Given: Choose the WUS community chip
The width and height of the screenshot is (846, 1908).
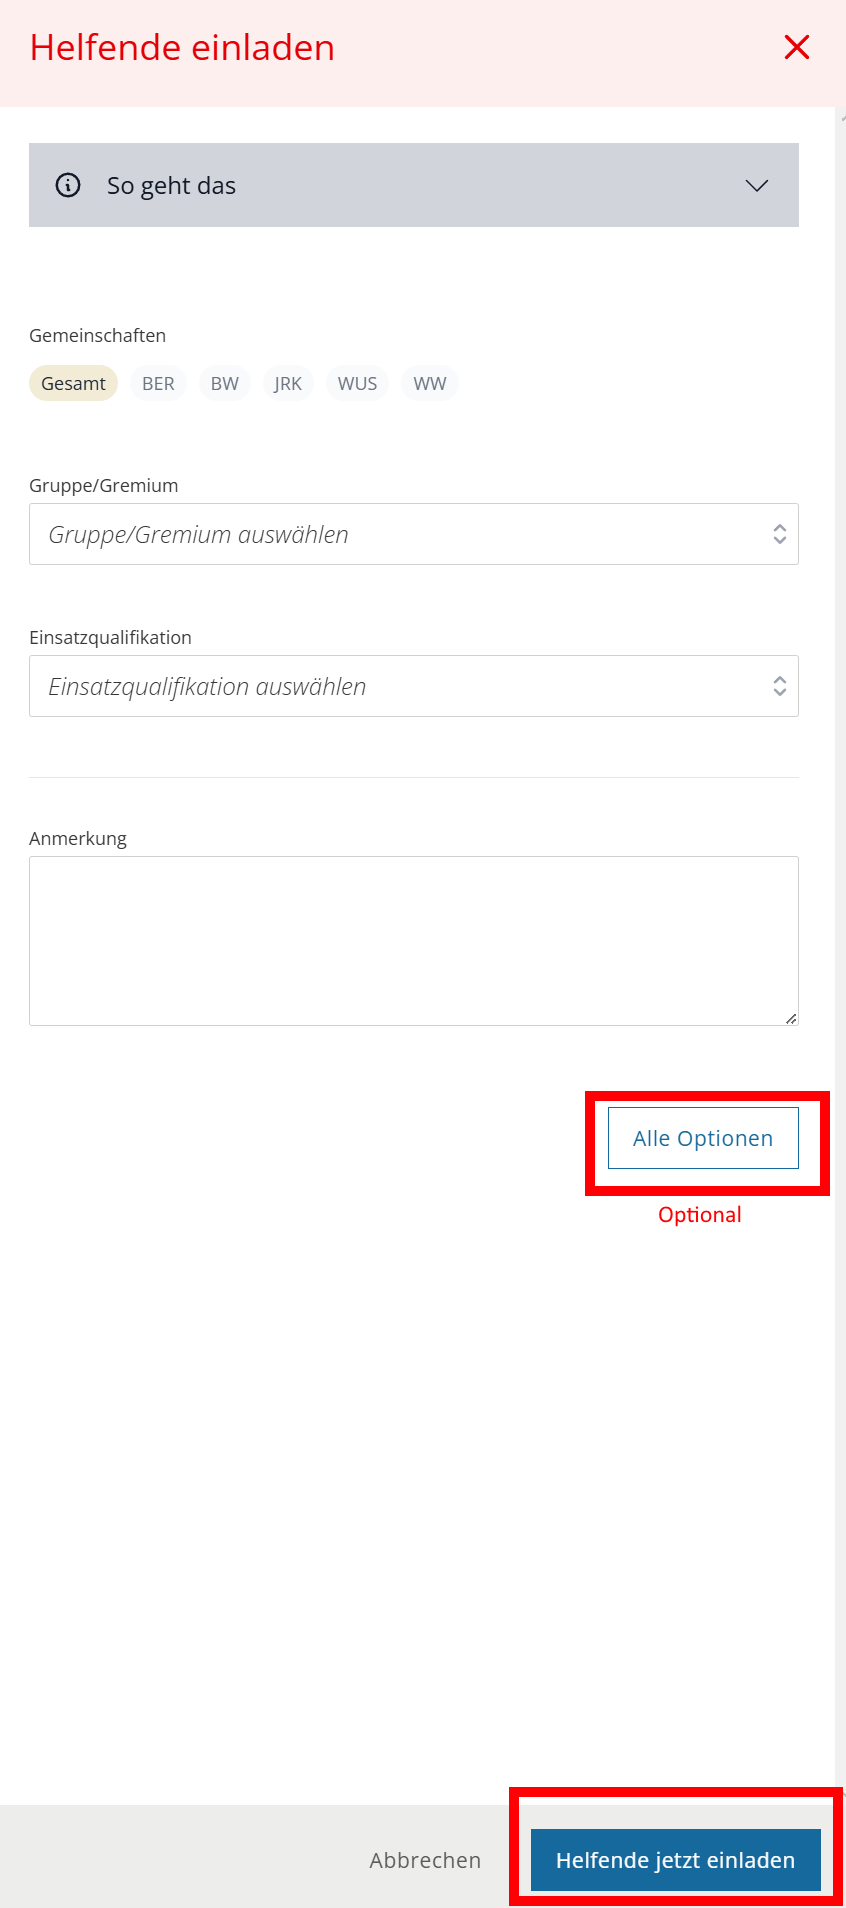Looking at the screenshot, I should pyautogui.click(x=357, y=384).
